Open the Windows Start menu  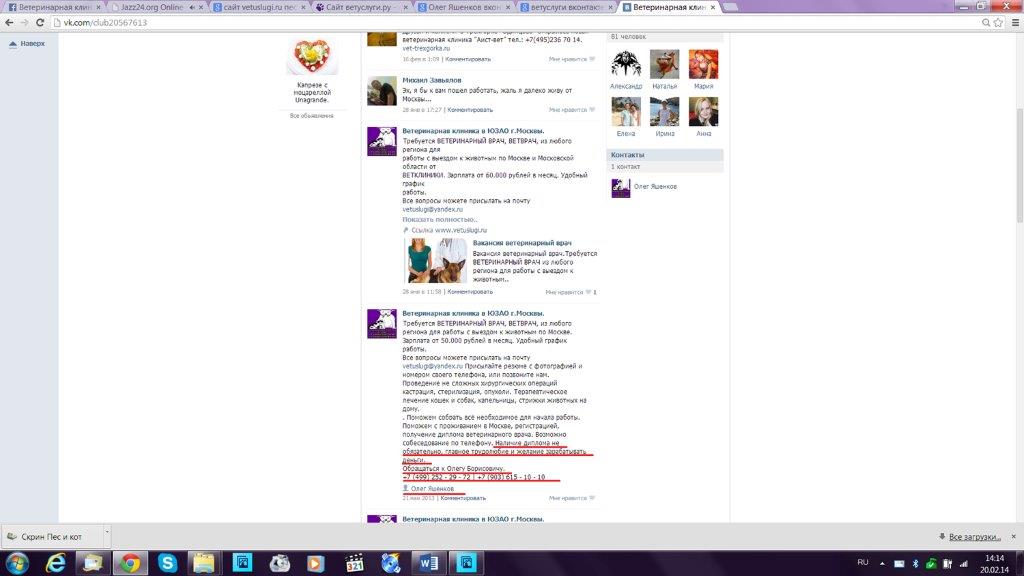point(17,562)
